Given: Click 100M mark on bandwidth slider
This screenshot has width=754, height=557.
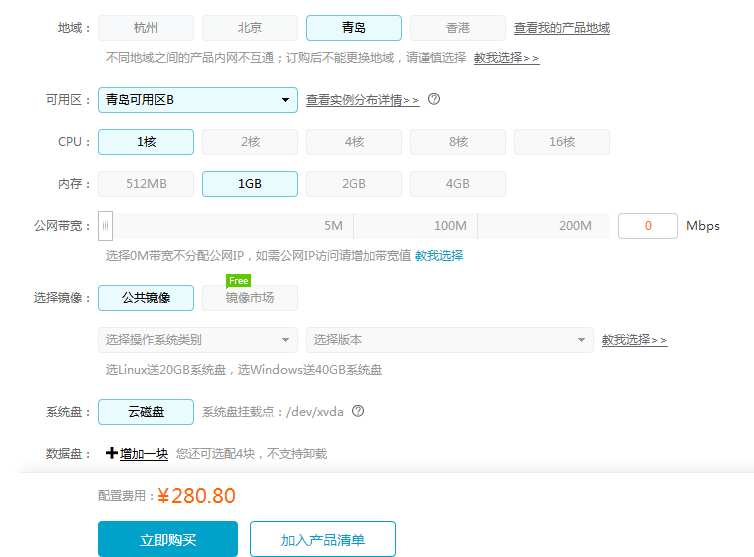Looking at the screenshot, I should pos(450,226).
